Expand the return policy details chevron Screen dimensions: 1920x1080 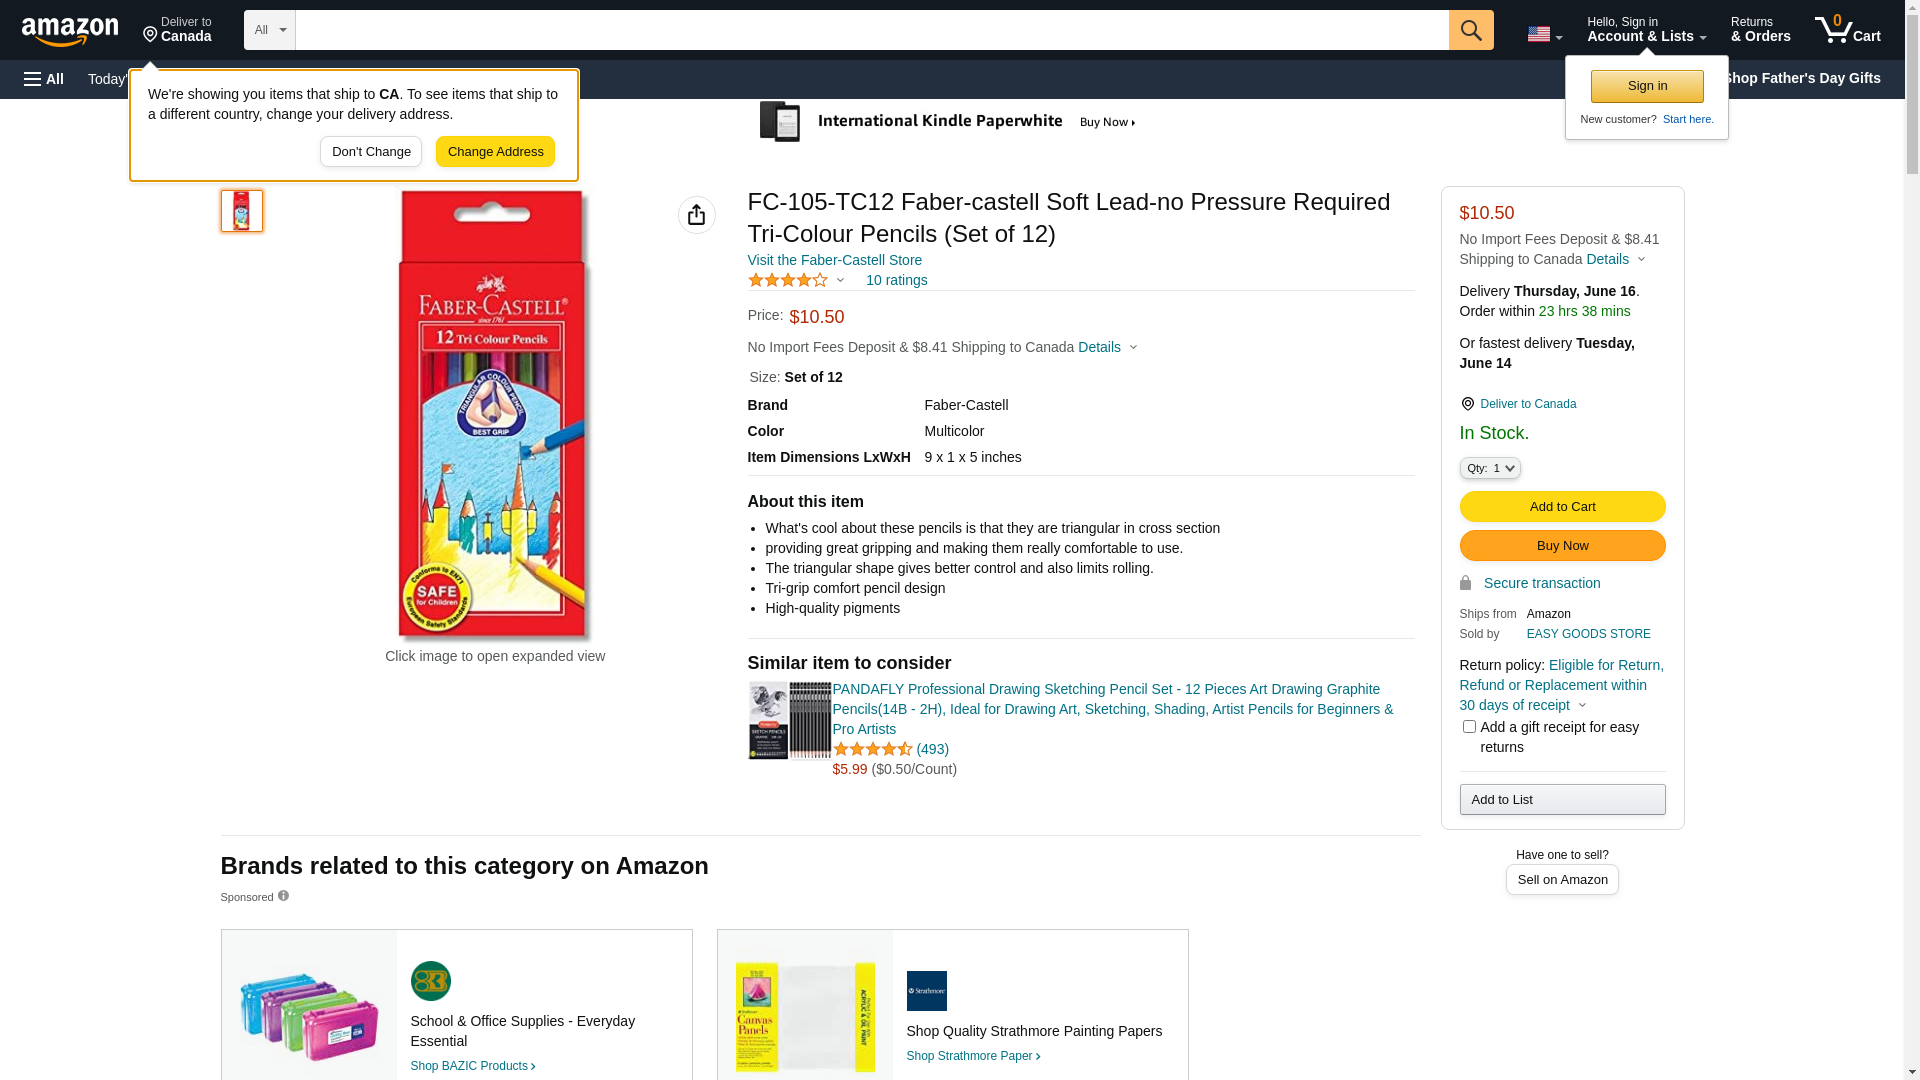pos(1582,706)
